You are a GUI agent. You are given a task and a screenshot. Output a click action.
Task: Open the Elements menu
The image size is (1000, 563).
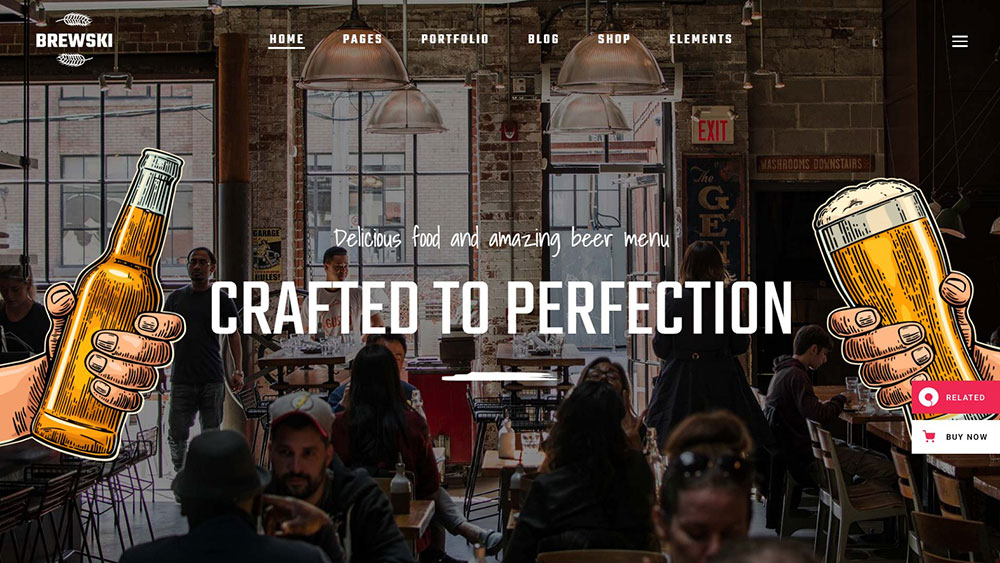(x=701, y=39)
